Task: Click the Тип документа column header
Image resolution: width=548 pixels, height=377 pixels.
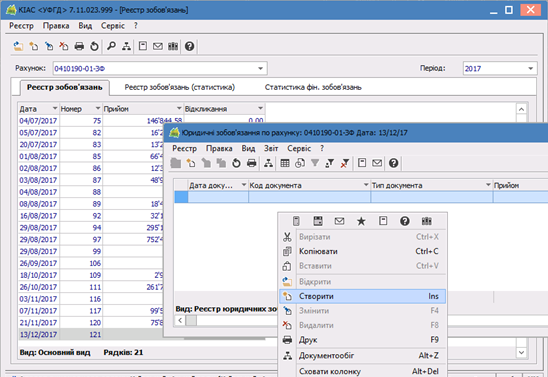Action: tap(432, 185)
